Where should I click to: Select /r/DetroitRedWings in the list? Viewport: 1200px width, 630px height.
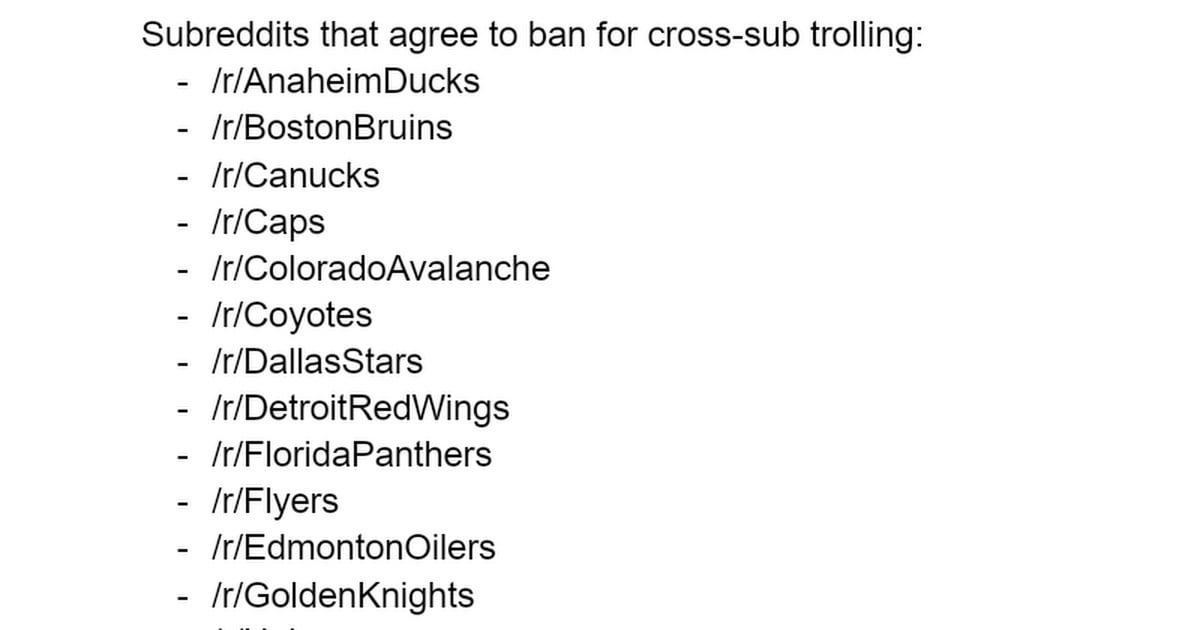click(x=359, y=408)
